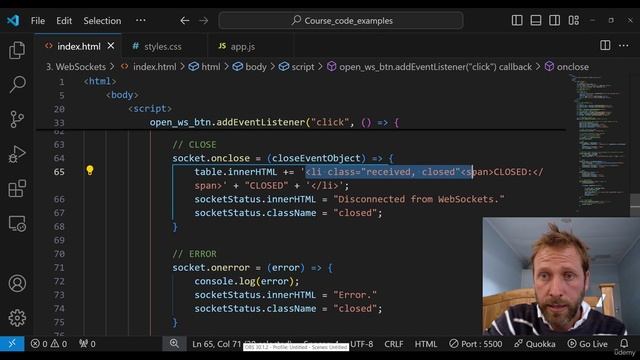640x360 pixels.
Task: Change CRLF end of line sequence
Action: tap(393, 344)
